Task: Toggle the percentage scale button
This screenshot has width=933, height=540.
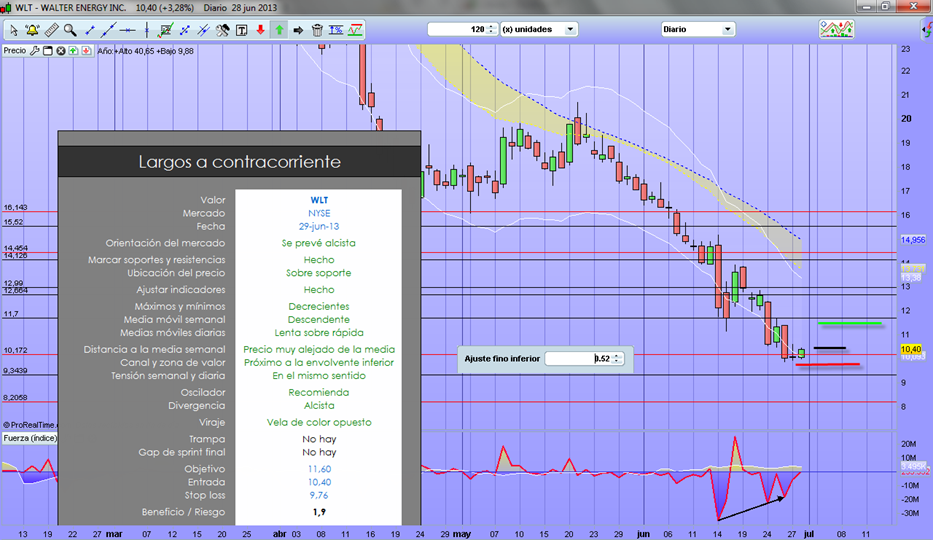Action: tap(336, 30)
